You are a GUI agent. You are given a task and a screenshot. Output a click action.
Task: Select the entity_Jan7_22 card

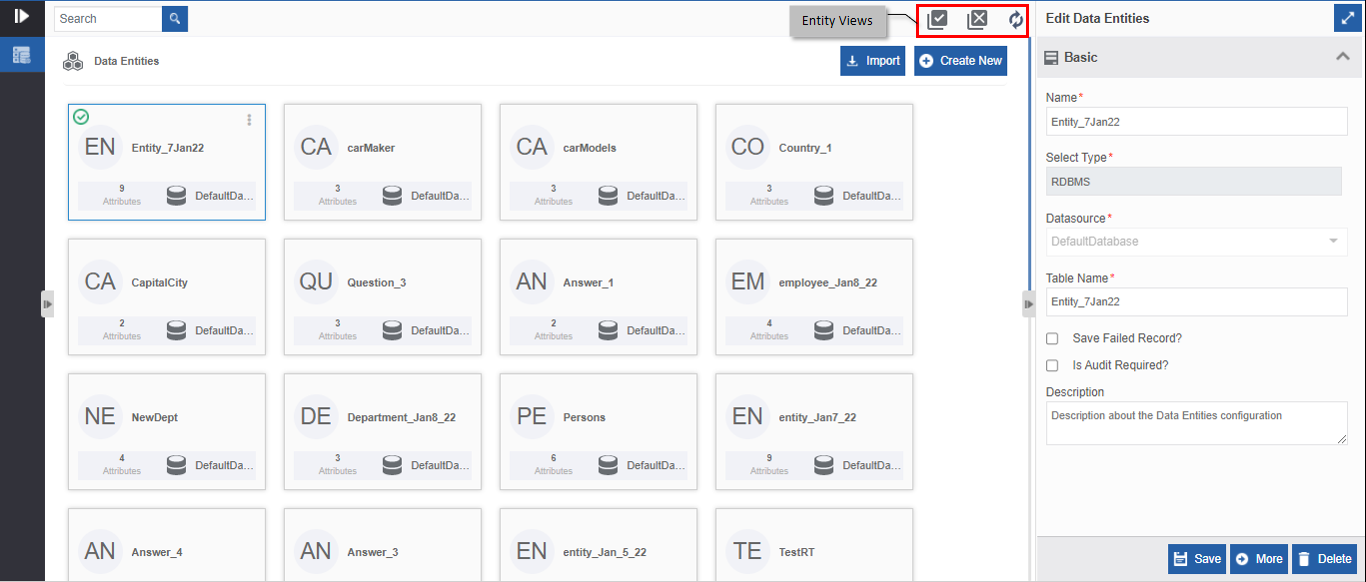click(x=814, y=432)
